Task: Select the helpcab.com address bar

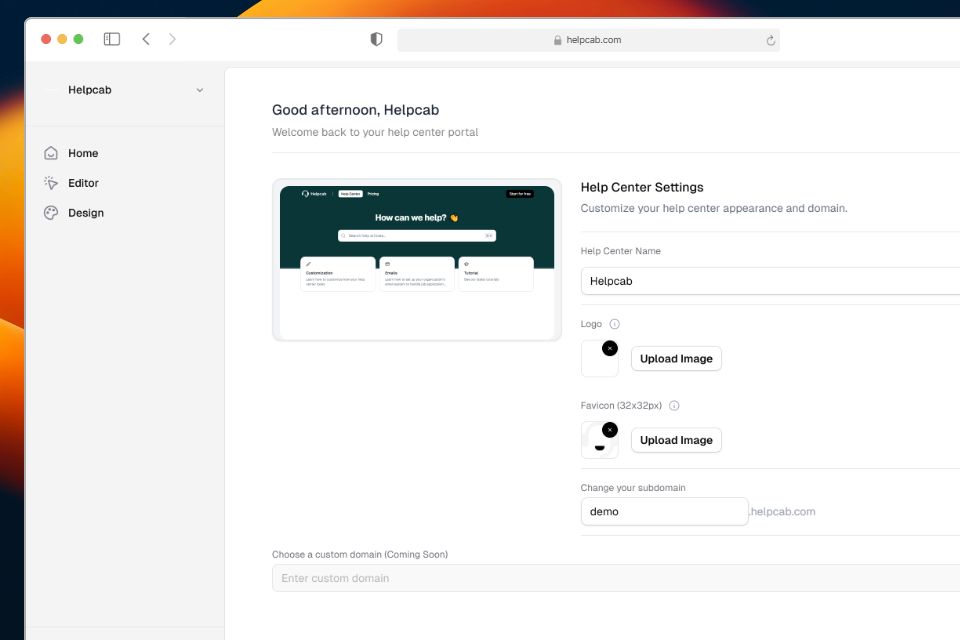Action: 588,40
